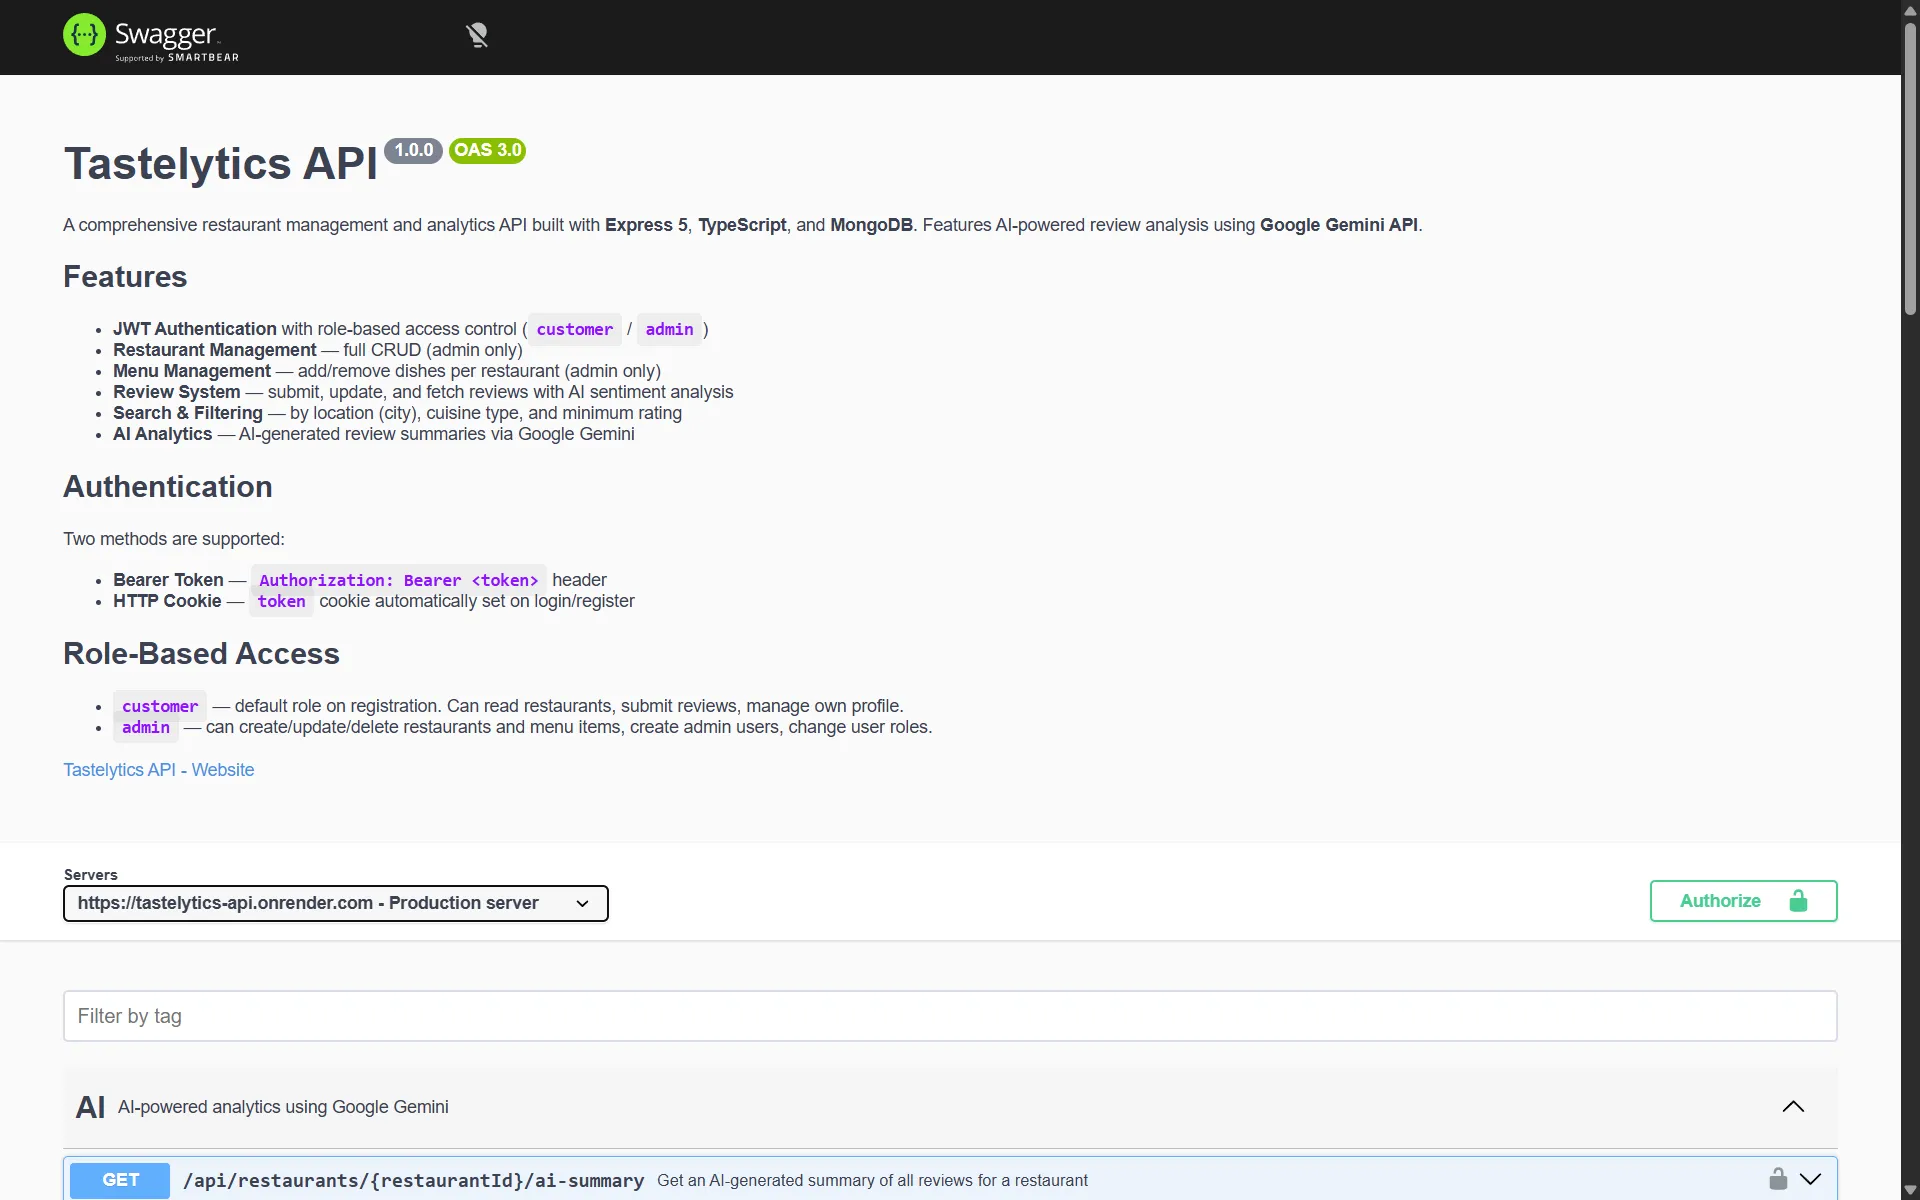Screen dimensions: 1920x1200
Task: Open the Tastelytics API - Website link
Action: point(159,770)
